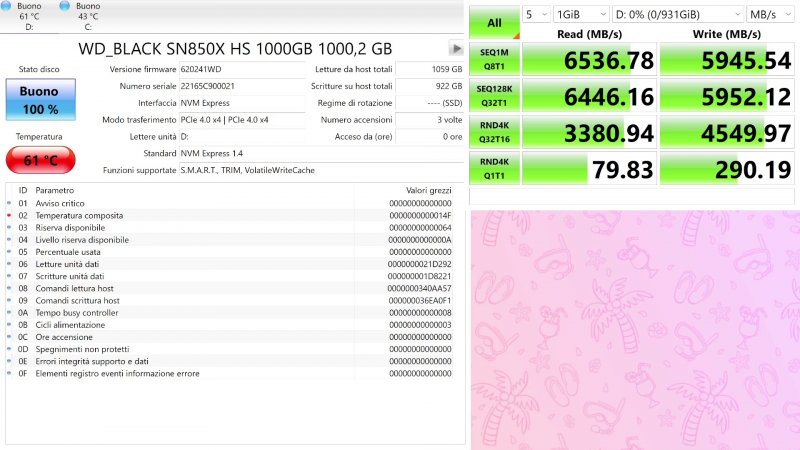
Task: Click the RND4K Q32T16 write result 4549.97
Action: click(727, 132)
